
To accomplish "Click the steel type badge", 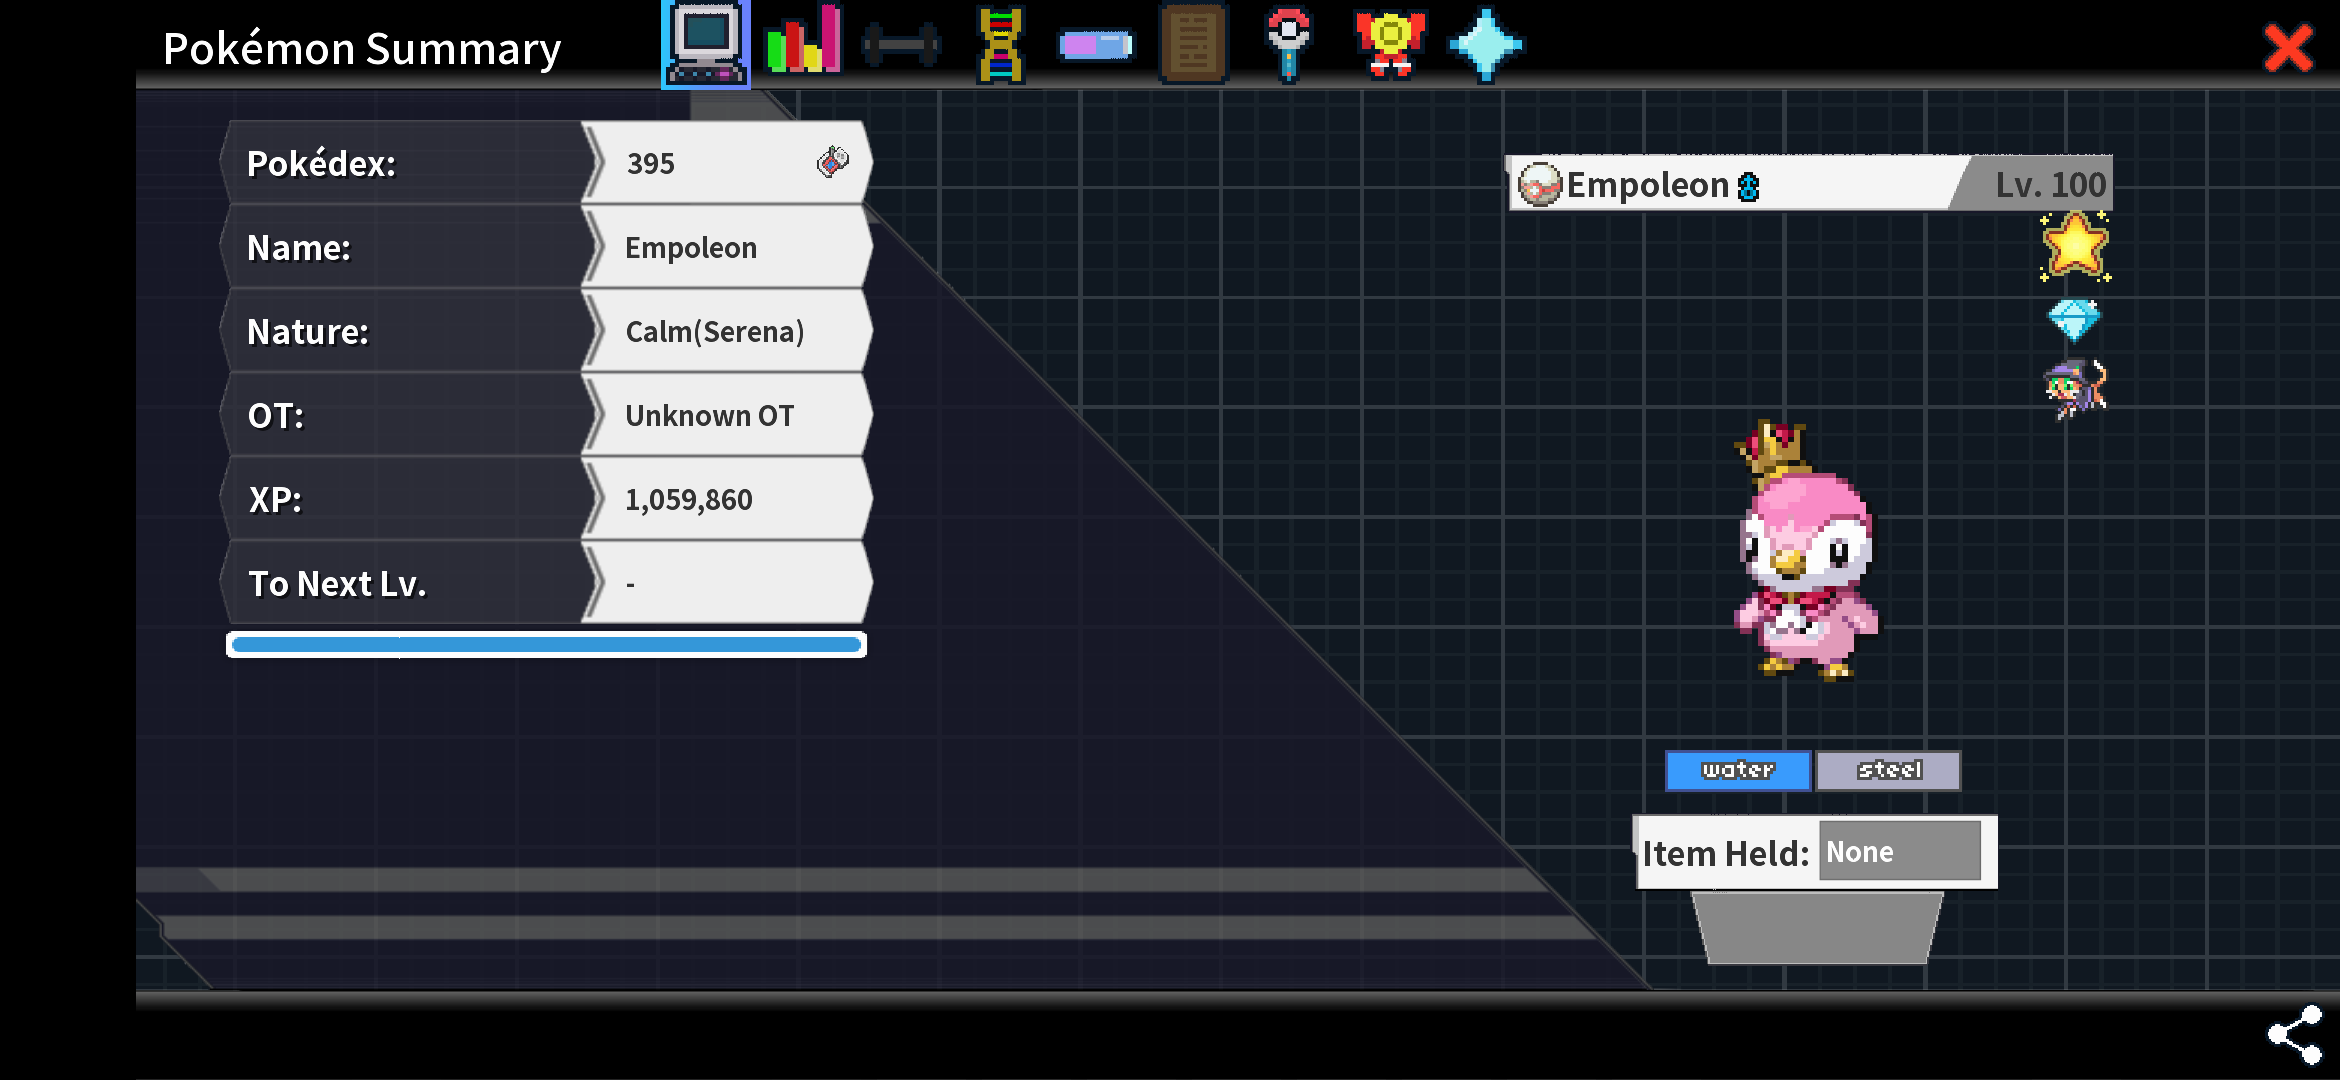I will tap(1889, 770).
